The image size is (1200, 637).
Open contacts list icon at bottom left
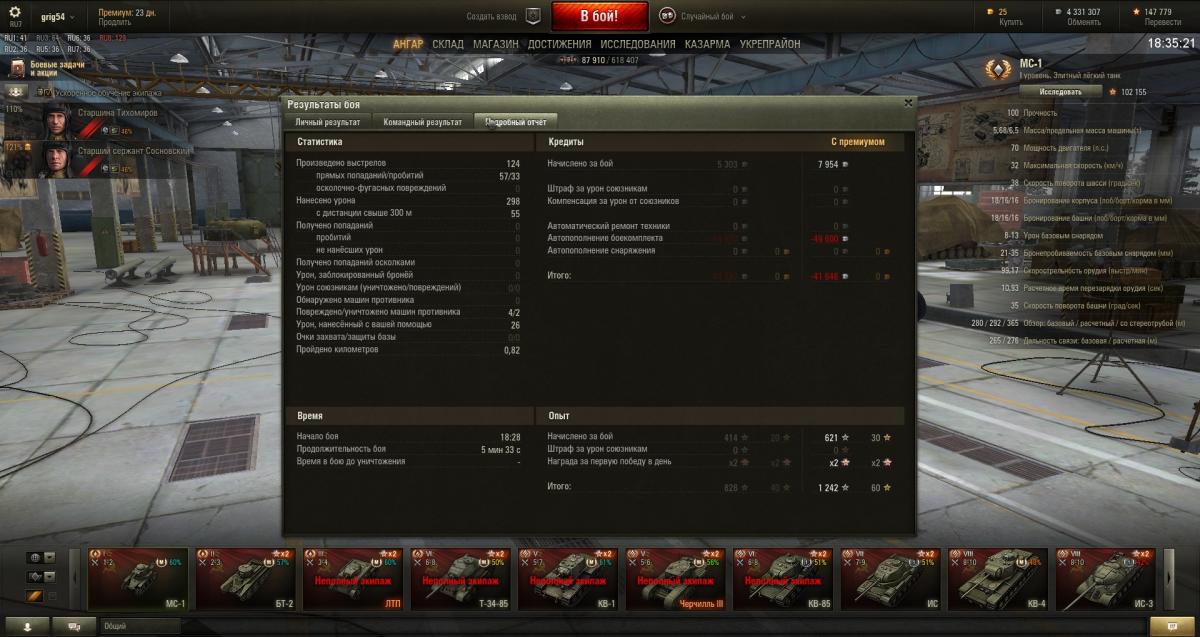pyautogui.click(x=27, y=626)
